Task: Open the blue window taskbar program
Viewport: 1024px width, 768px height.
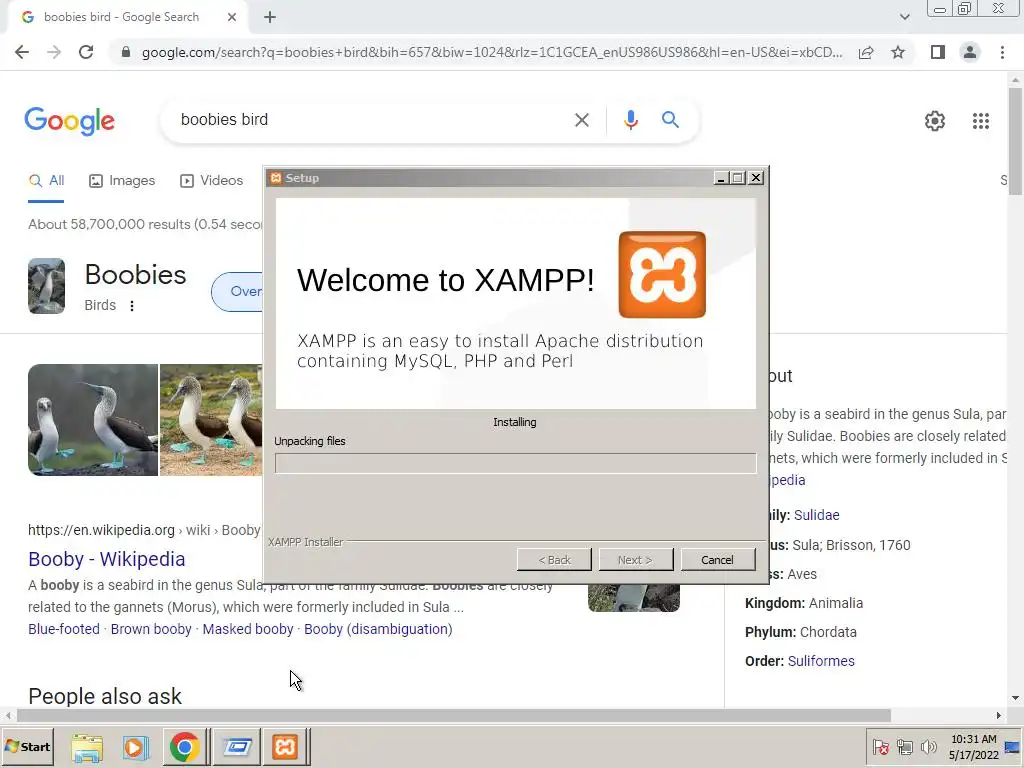Action: (236, 747)
